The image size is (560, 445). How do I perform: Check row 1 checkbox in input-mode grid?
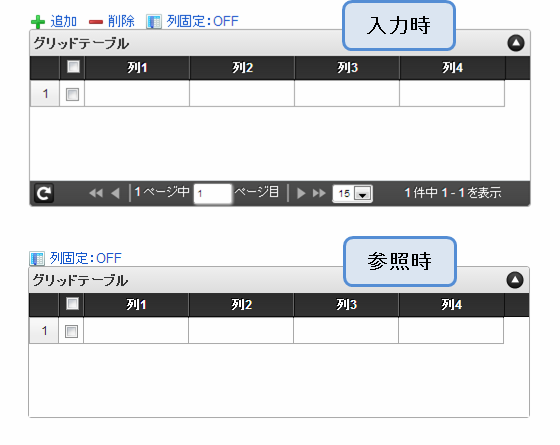72,94
